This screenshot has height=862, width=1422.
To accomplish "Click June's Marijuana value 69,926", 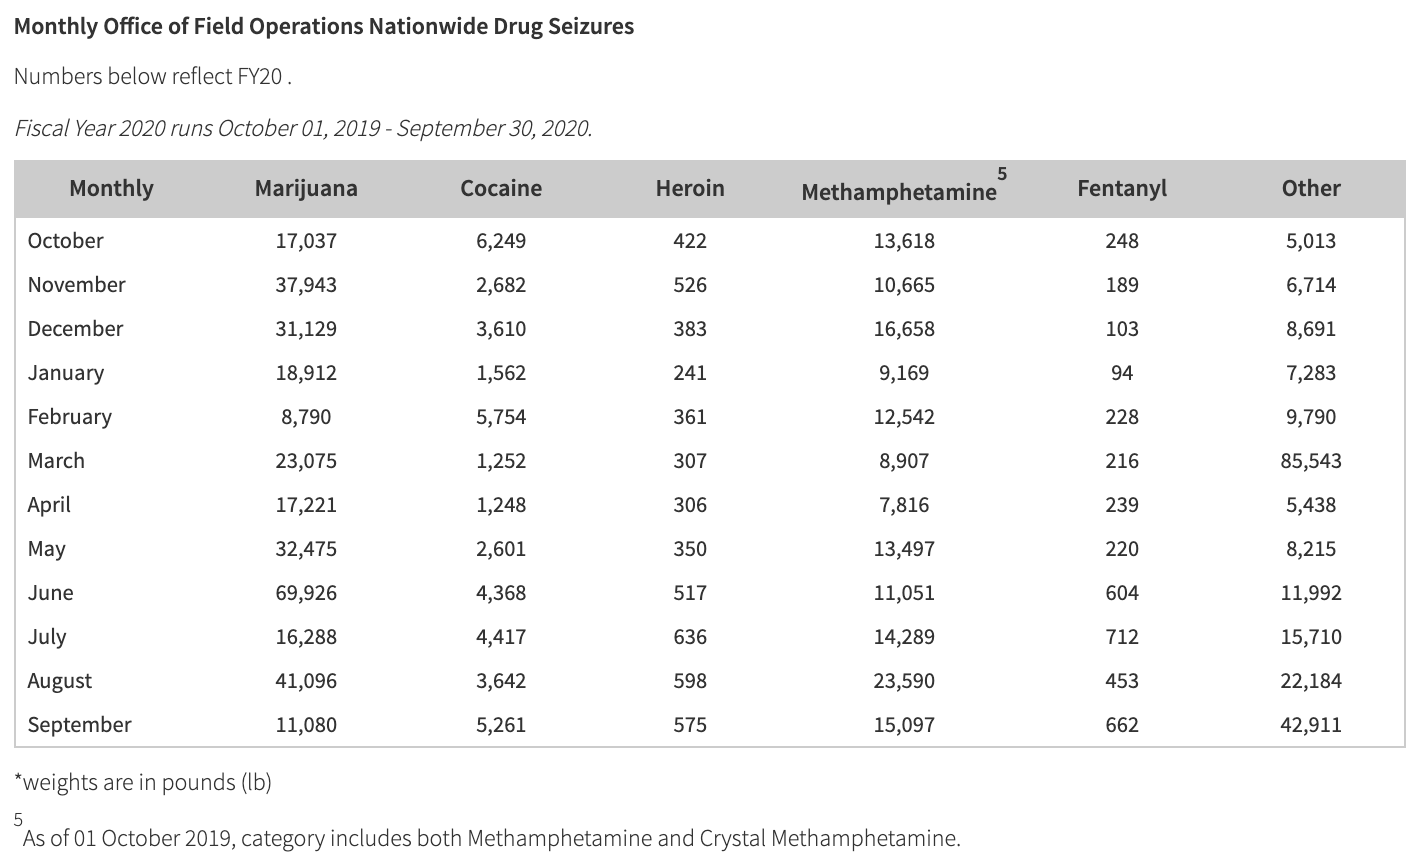I will (x=306, y=593).
